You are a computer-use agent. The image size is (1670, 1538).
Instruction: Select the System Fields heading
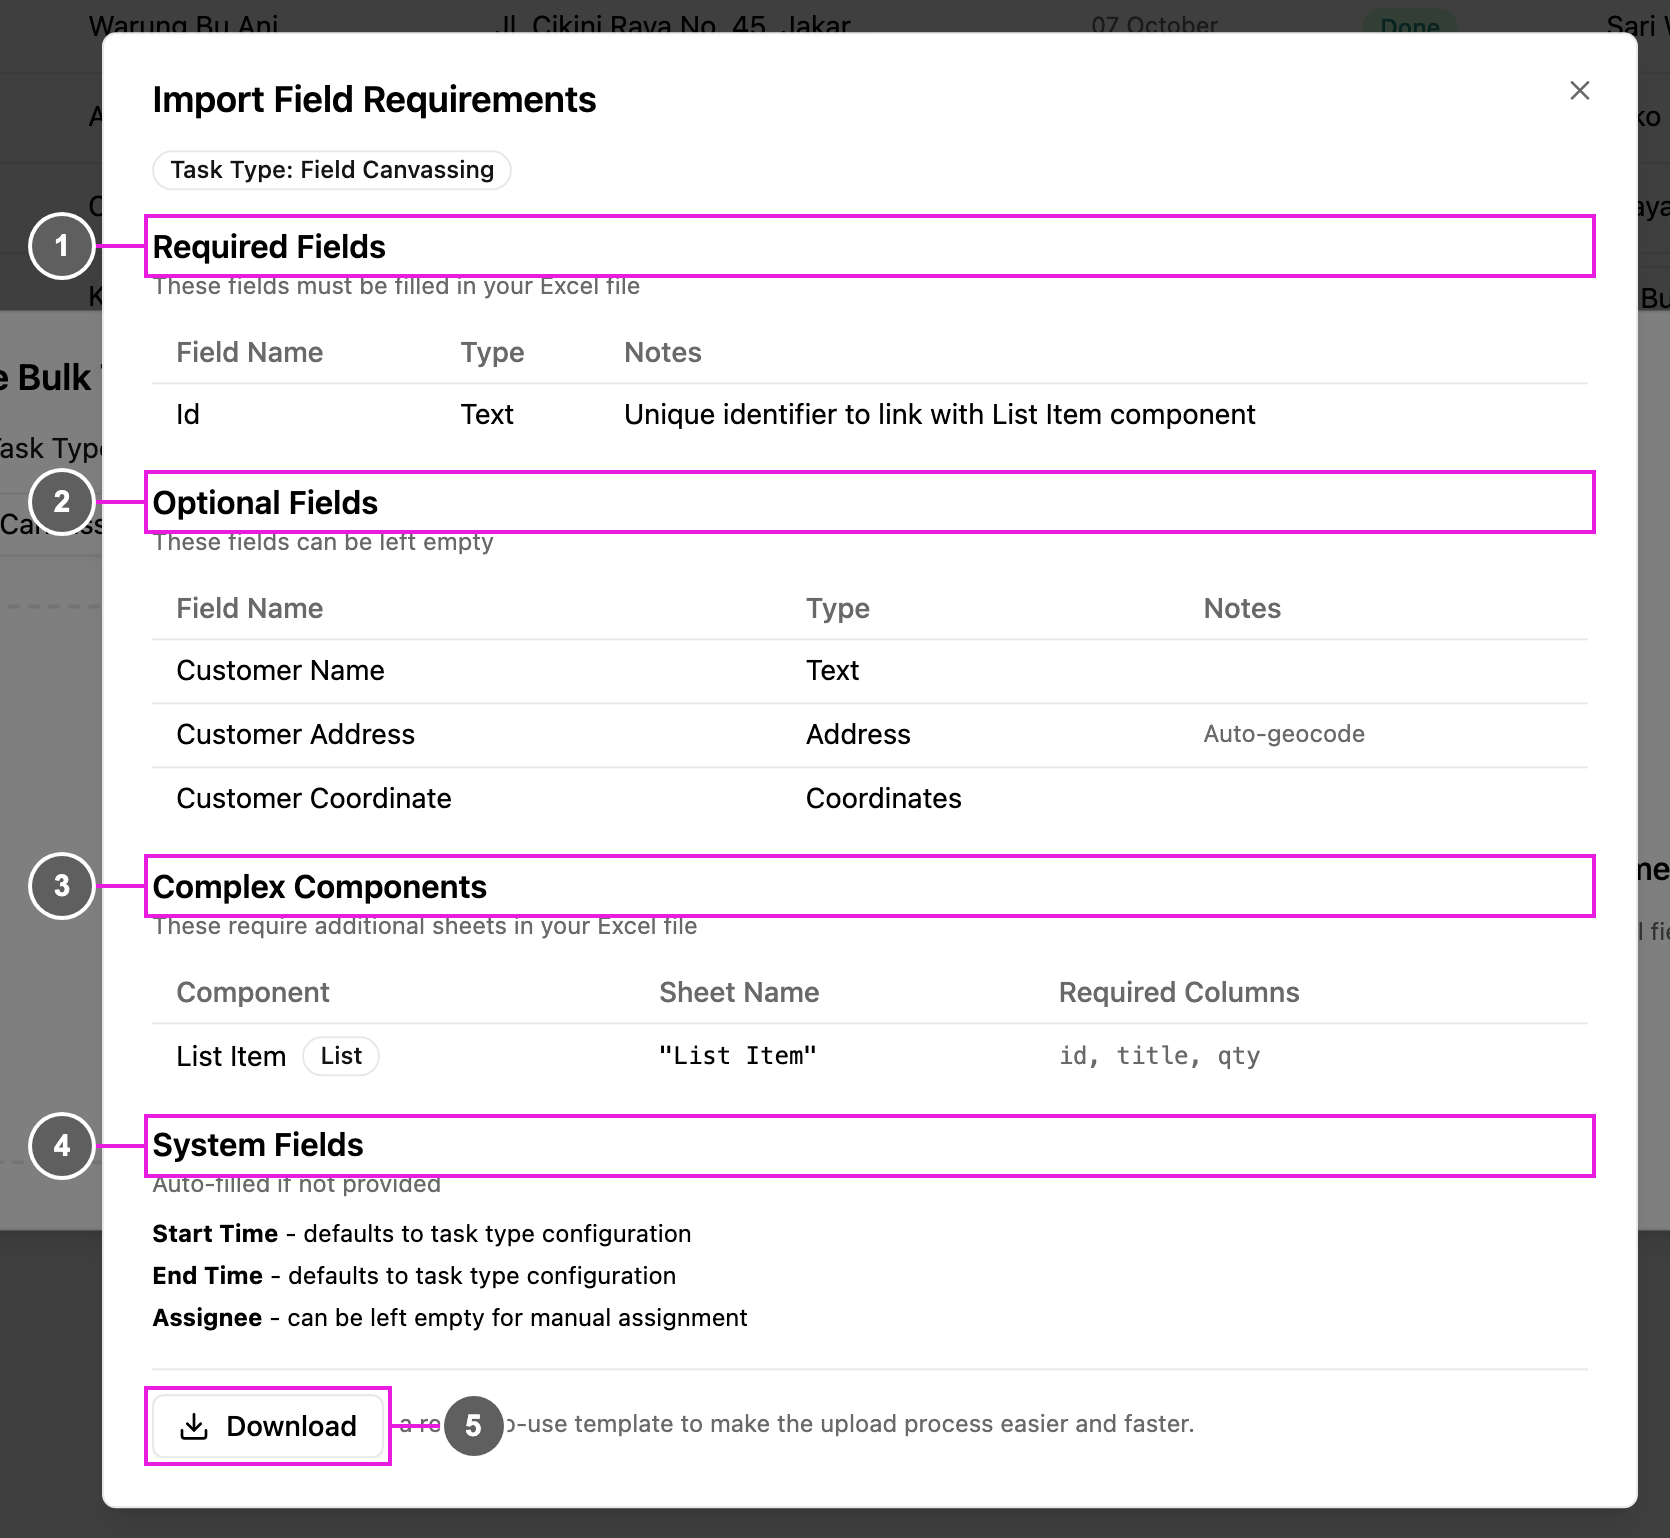pyautogui.click(x=258, y=1145)
